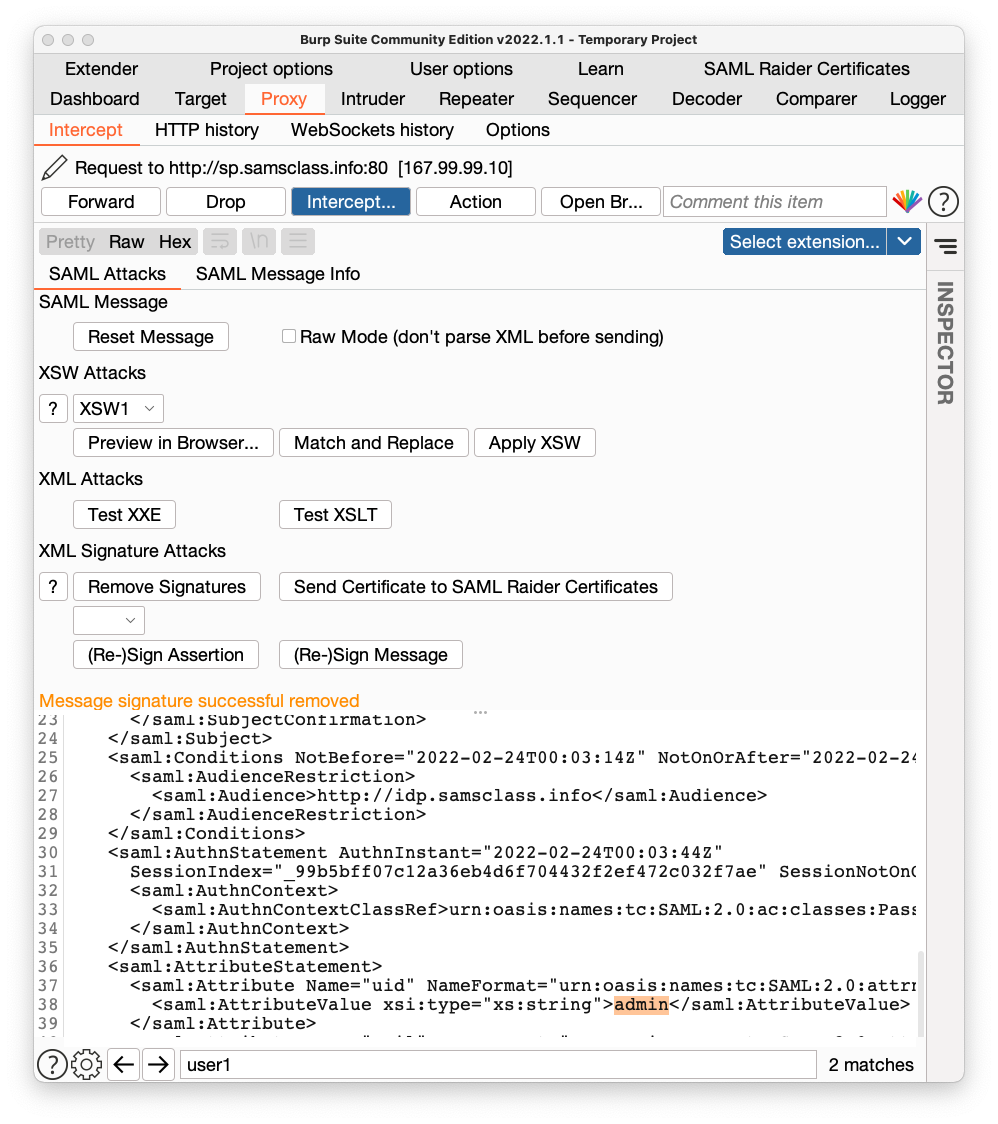
Task: Go to the previous search match arrow
Action: tap(123, 1065)
